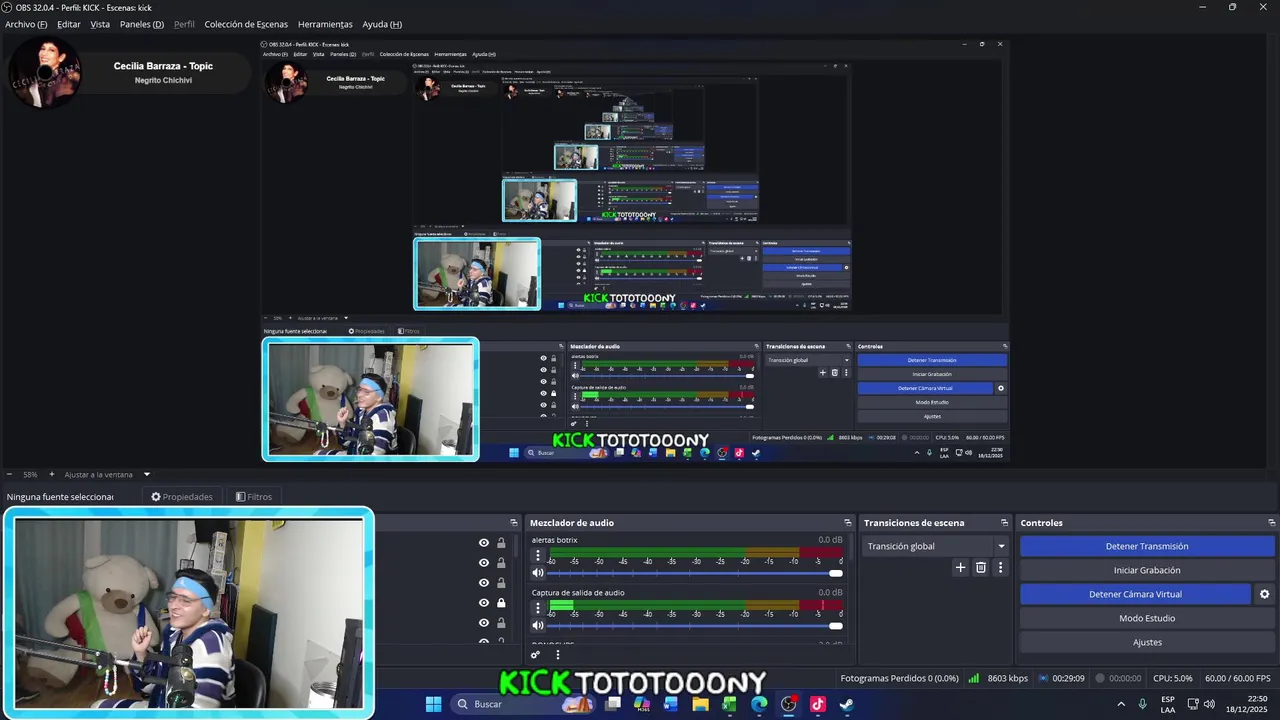Undock the Controles panel
Screen dimensions: 1280x720
tap(1271, 523)
